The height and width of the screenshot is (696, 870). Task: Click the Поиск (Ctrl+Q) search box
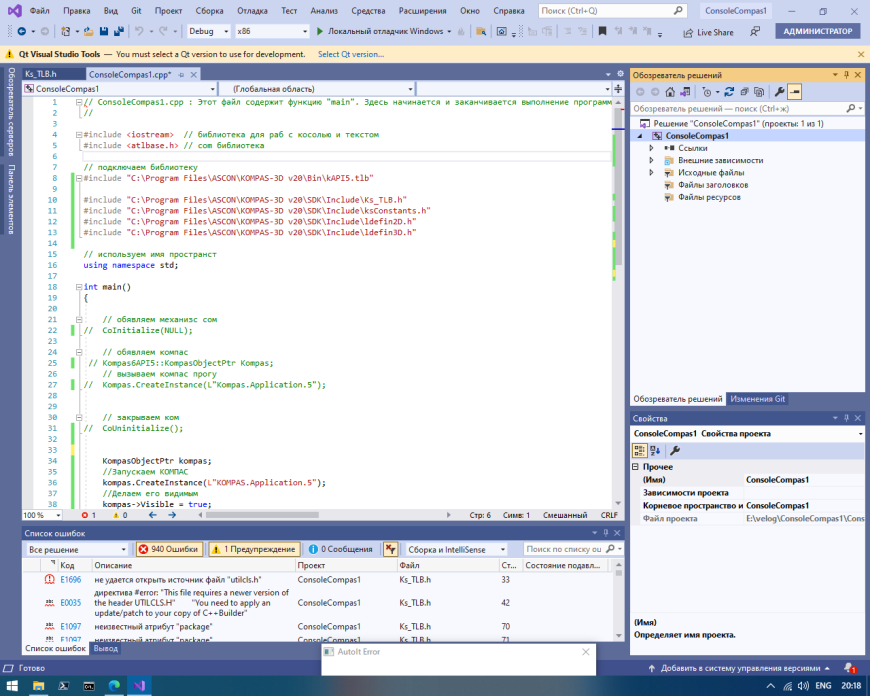tap(612, 11)
